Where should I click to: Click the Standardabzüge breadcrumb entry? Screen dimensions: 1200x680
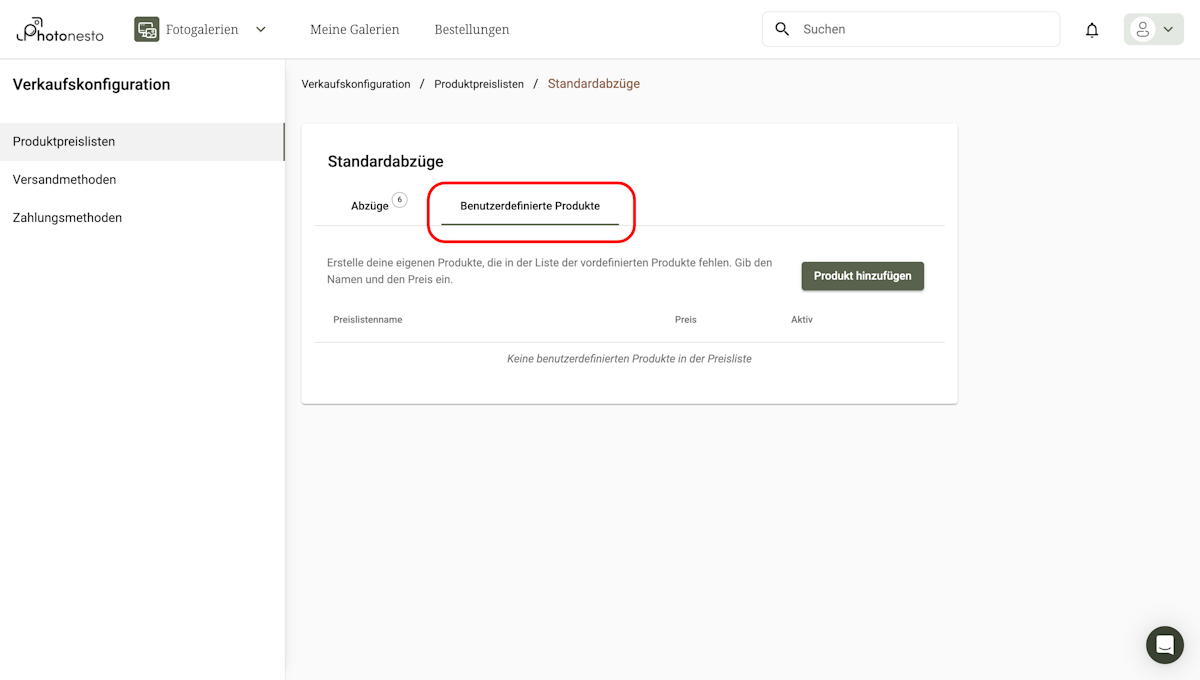[x=593, y=84]
